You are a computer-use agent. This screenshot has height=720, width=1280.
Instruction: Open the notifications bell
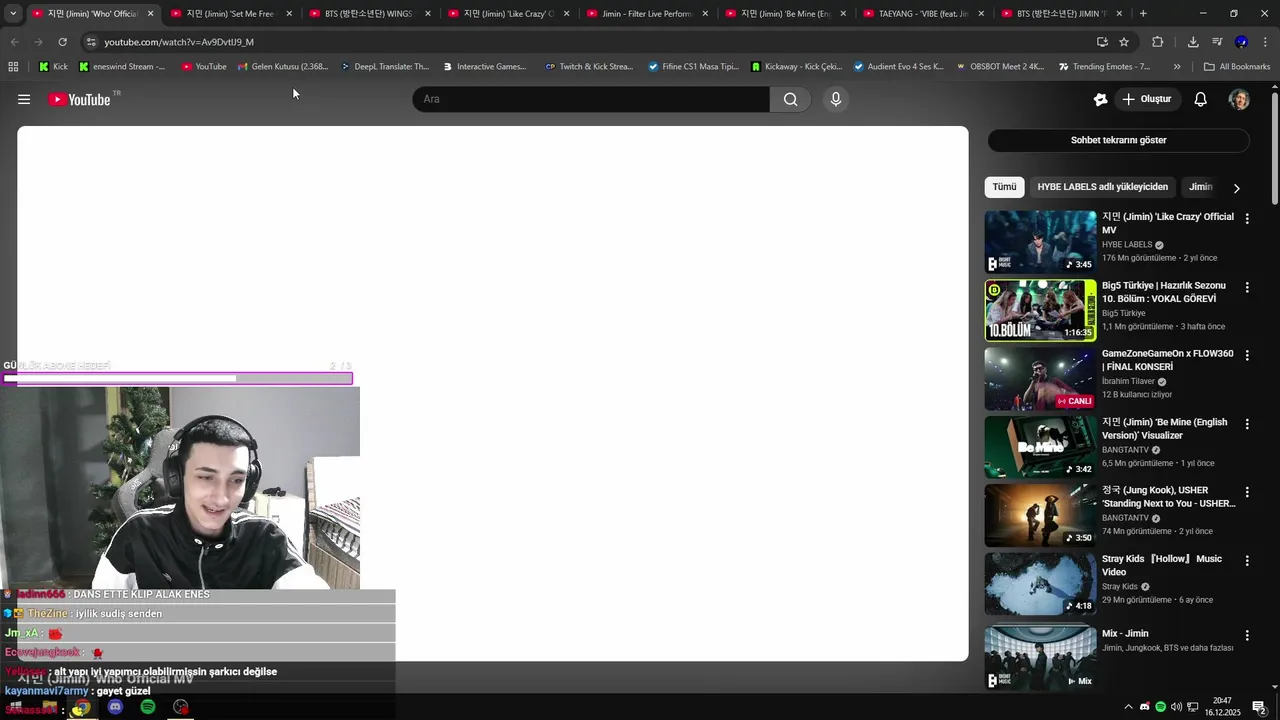click(1201, 99)
